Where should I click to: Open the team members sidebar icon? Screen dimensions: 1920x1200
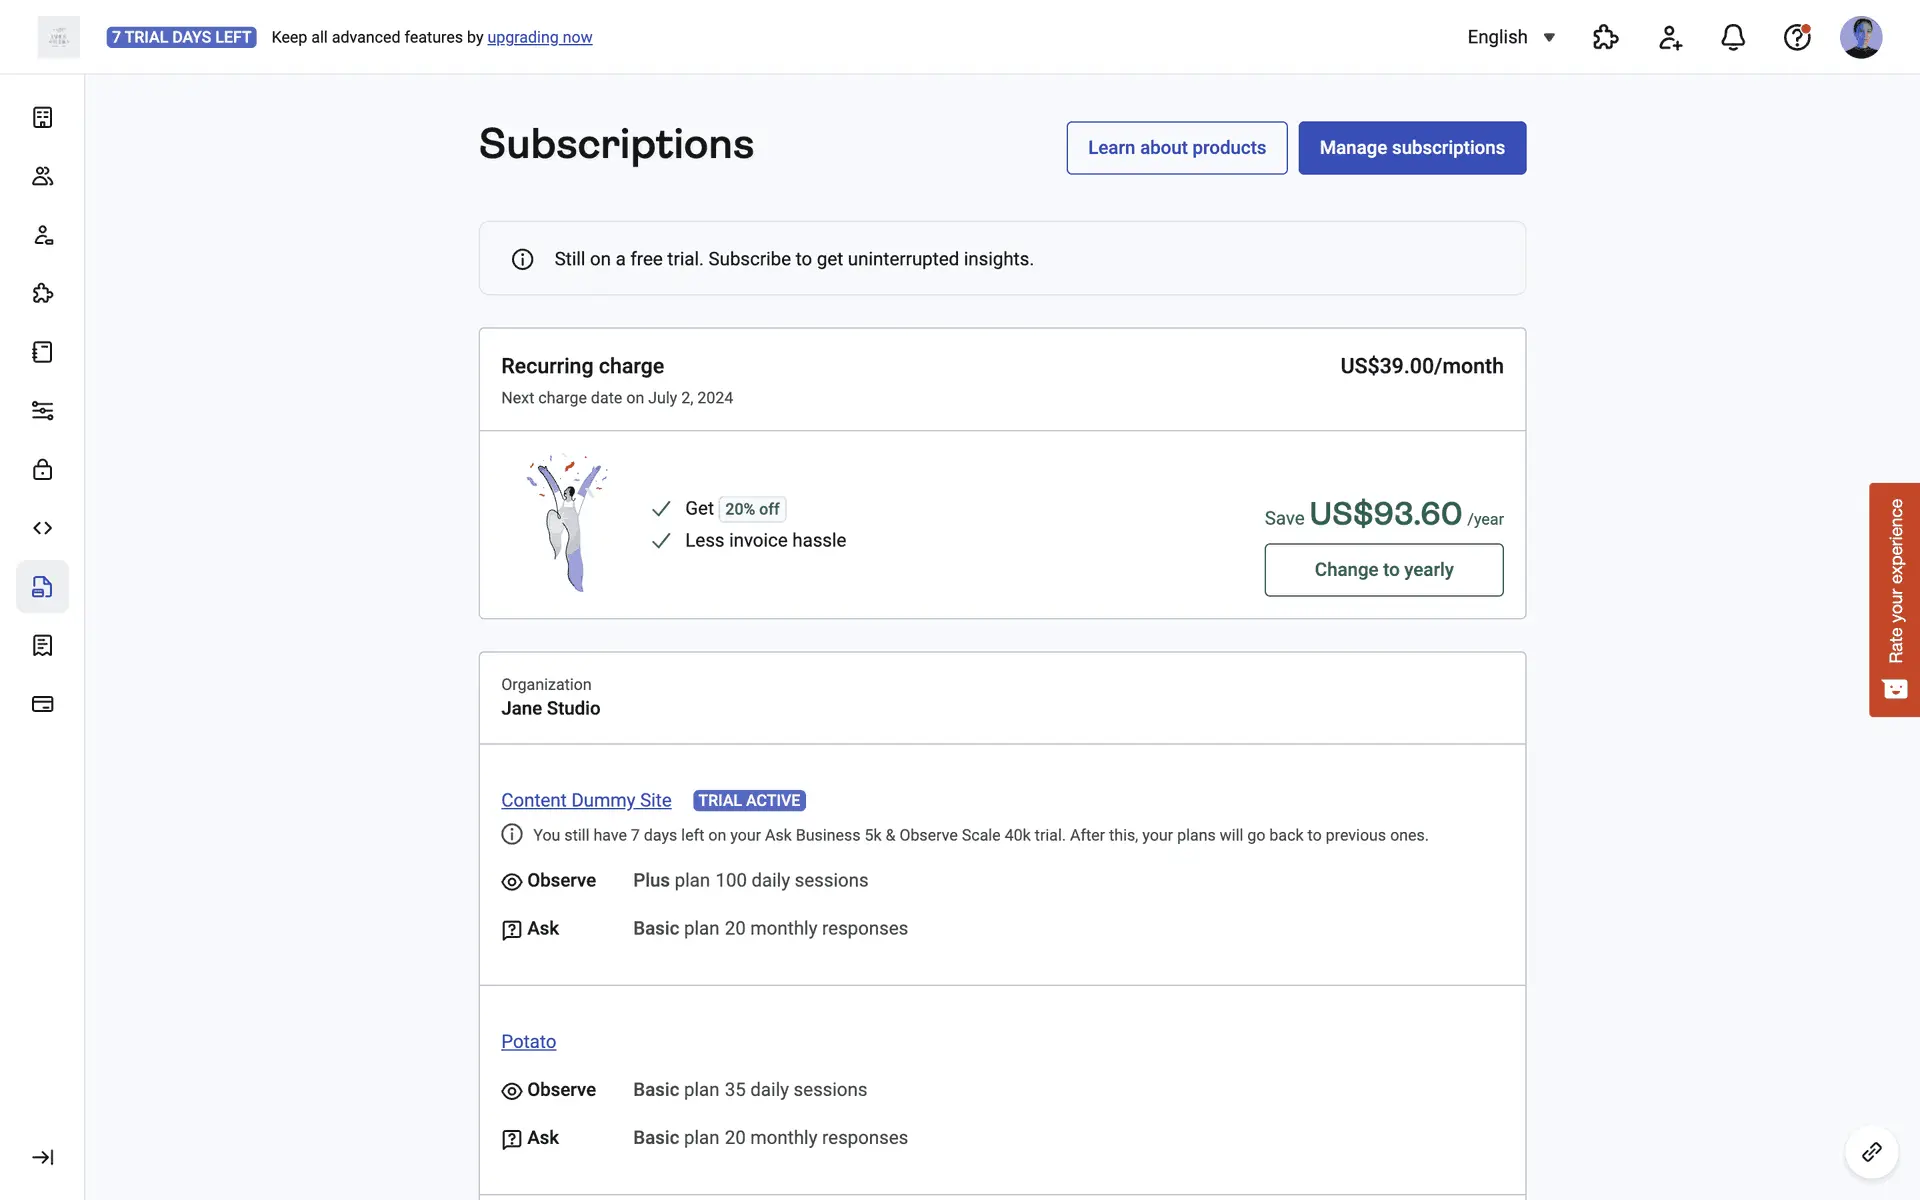(x=43, y=176)
